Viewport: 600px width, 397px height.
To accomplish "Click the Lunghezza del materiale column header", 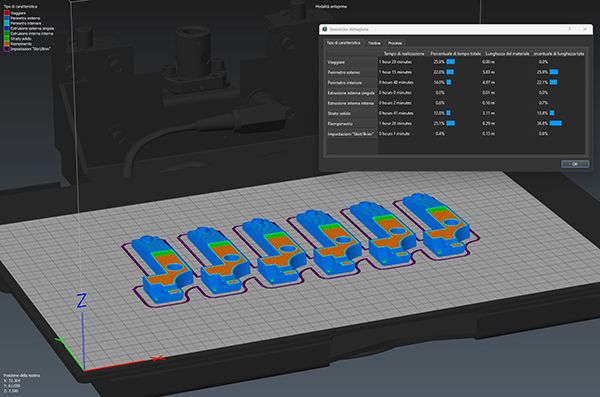I will tap(507, 54).
